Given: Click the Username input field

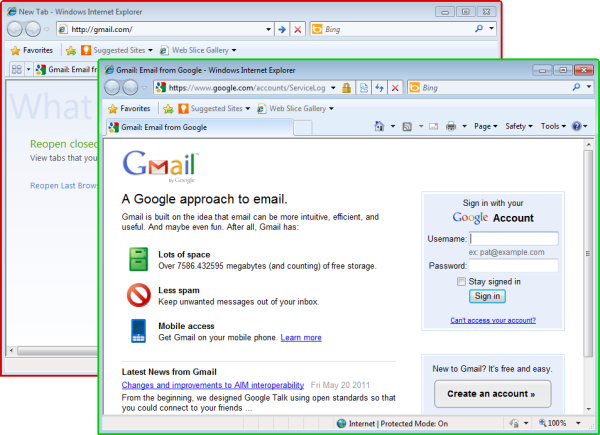Looking at the screenshot, I should point(514,238).
